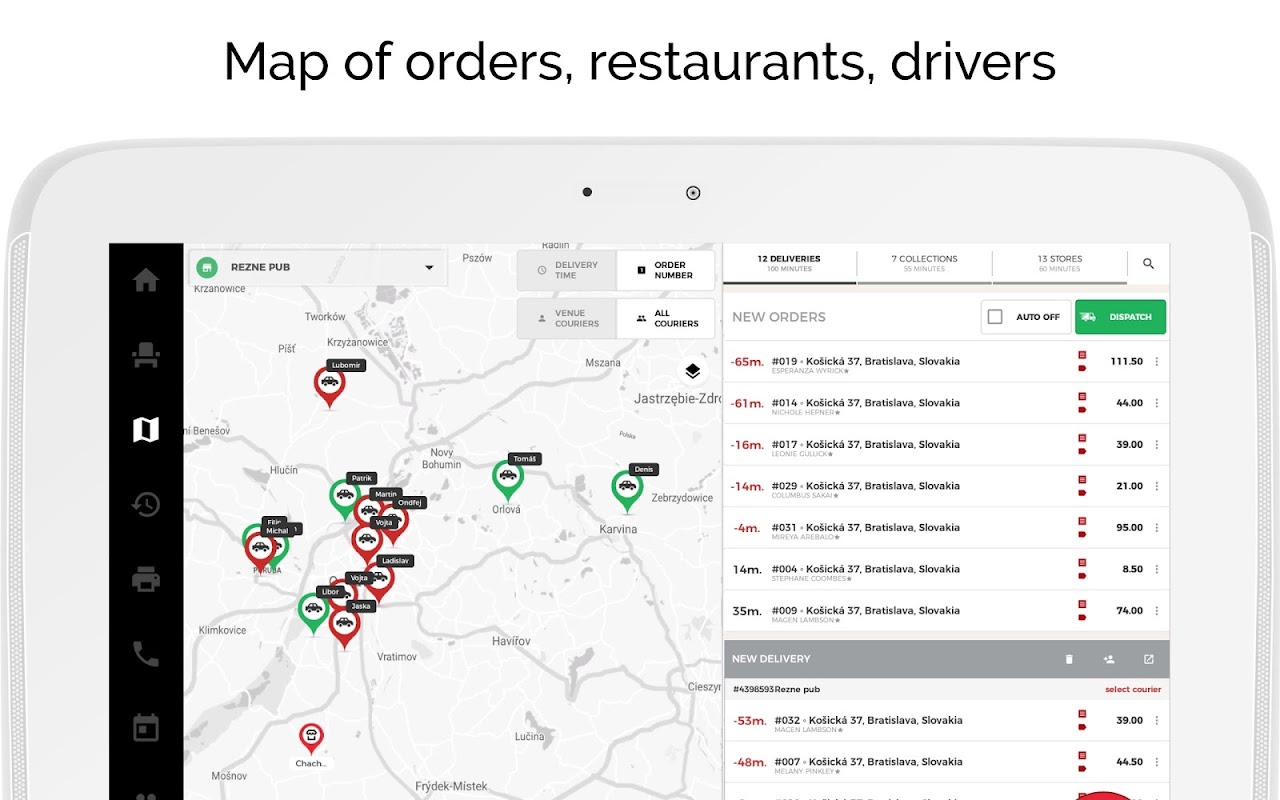This screenshot has height=800, width=1280.
Task: Select the Map view icon in sidebar
Action: point(146,430)
